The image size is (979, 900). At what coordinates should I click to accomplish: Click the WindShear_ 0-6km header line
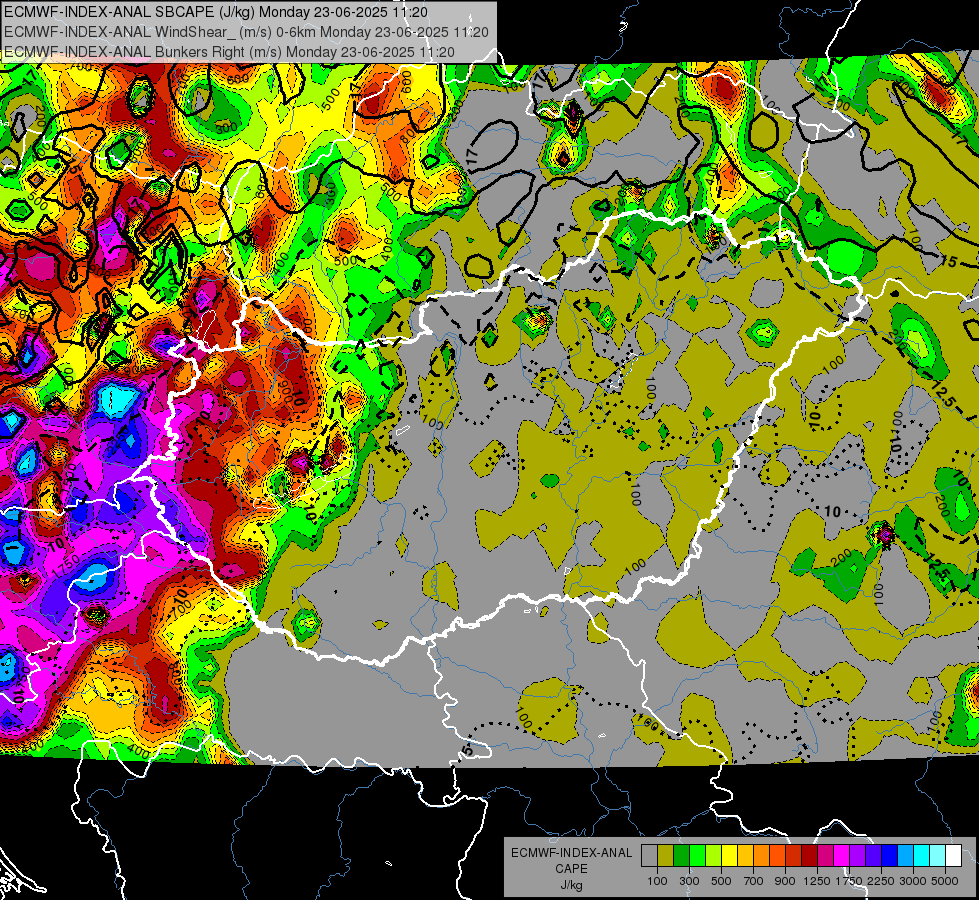[x=246, y=31]
